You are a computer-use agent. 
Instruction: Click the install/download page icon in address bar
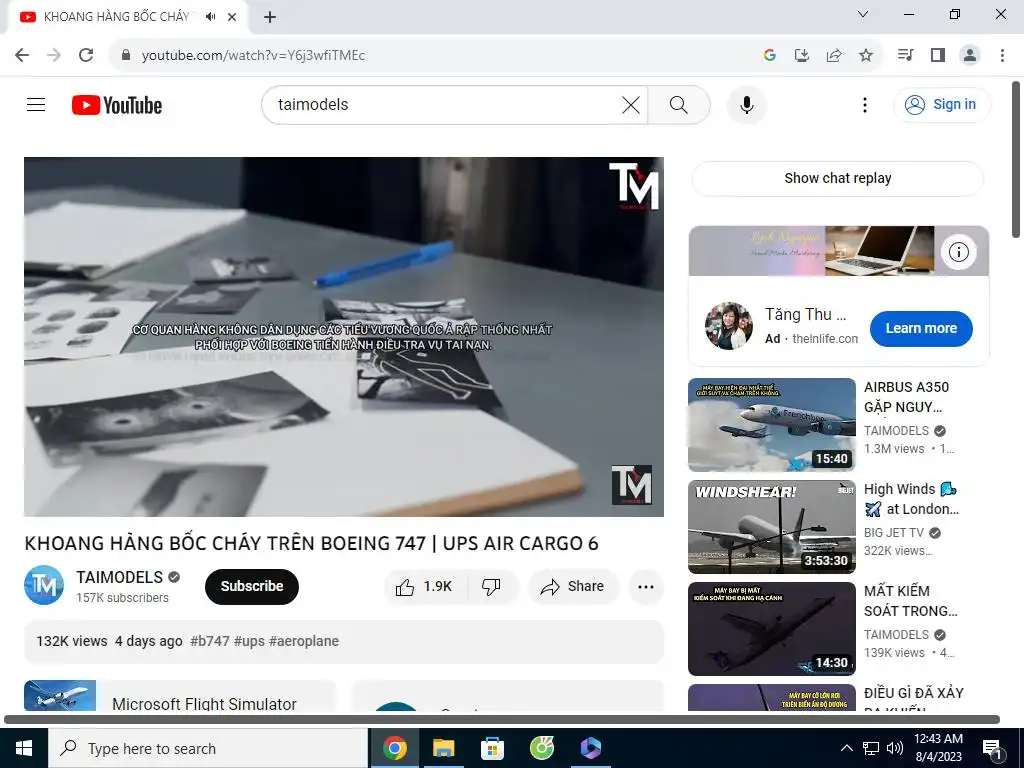[x=802, y=55]
